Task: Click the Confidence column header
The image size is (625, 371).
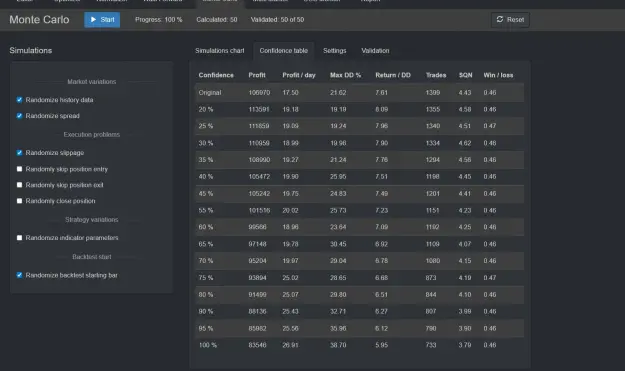Action: (216, 75)
